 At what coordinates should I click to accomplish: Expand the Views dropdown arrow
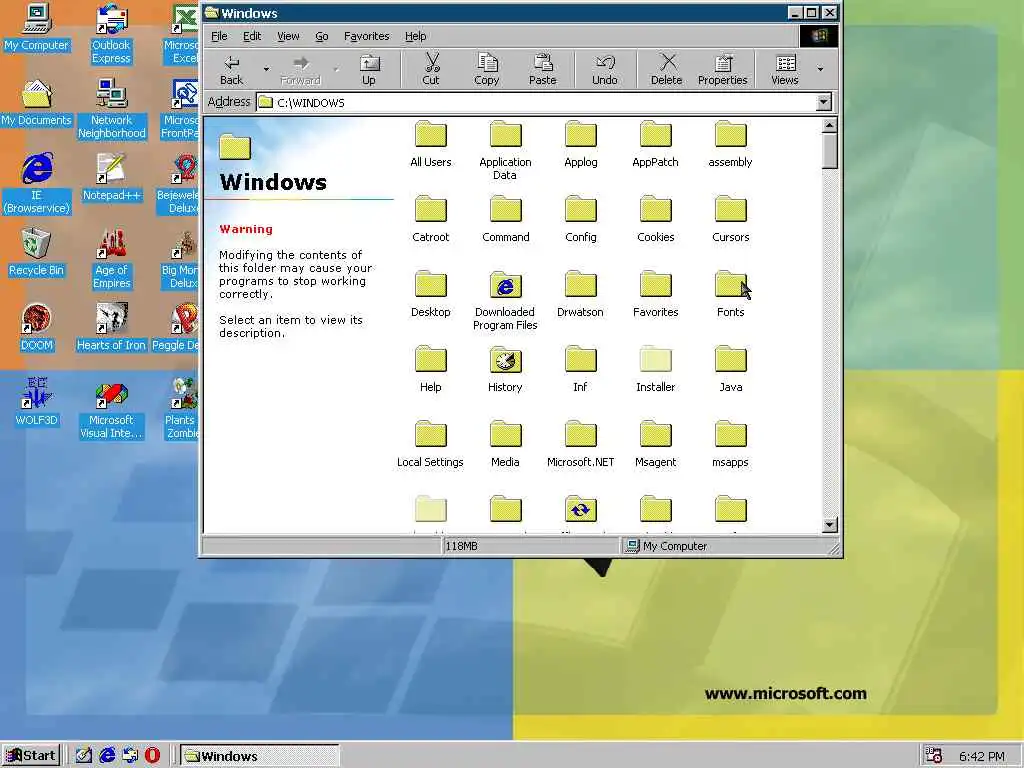820,69
